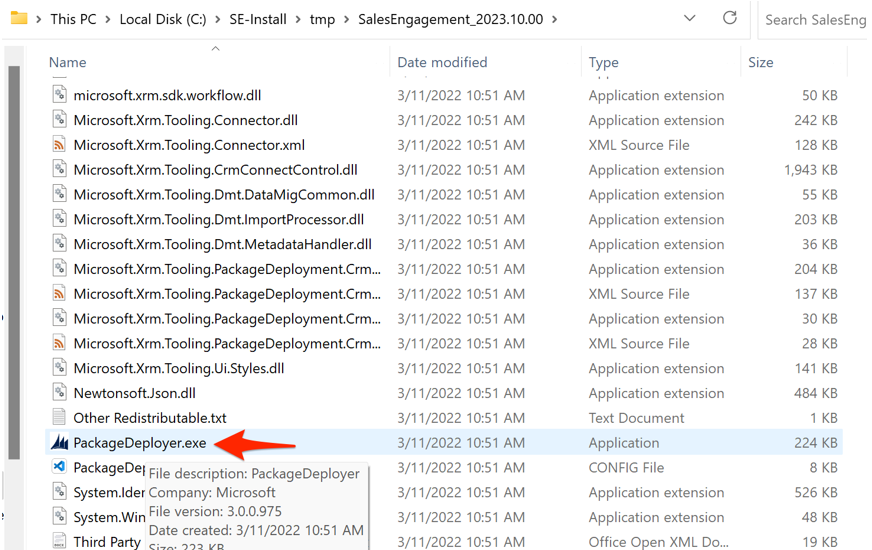This screenshot has height=550, width=872.
Task: Click the Search SalesEng search box
Action: coord(815,20)
